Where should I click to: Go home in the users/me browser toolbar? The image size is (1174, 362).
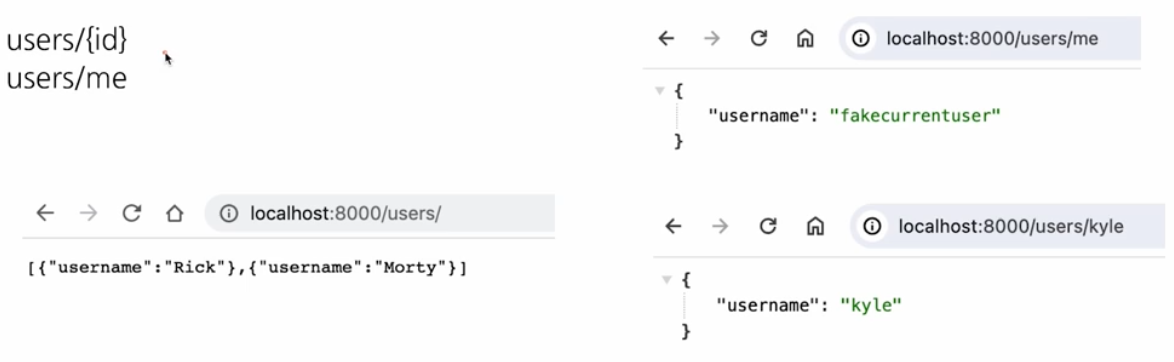point(805,39)
